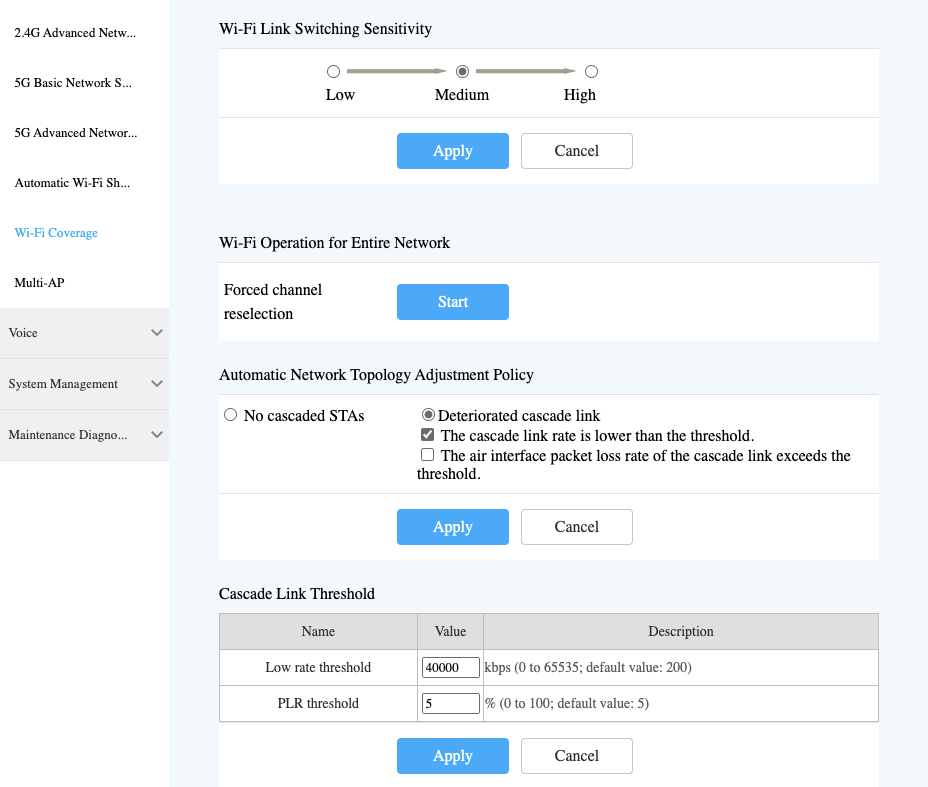Select No cascaded STAs option
This screenshot has height=787, width=928.
coord(231,415)
